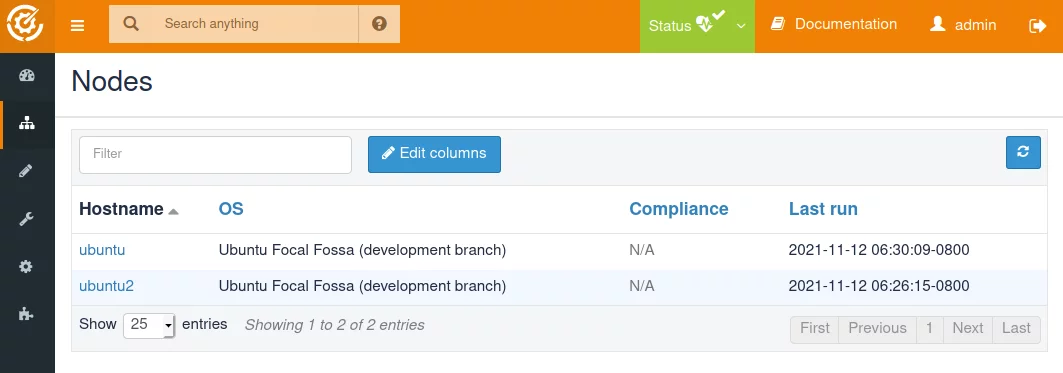Click the Rudder logo icon
The height and width of the screenshot is (373, 1063).
click(x=25, y=25)
